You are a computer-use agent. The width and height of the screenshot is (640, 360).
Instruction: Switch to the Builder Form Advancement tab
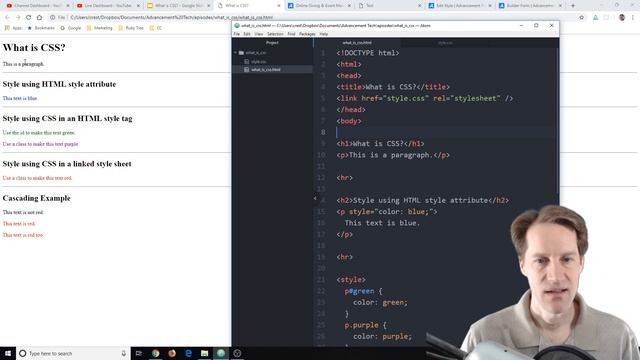(x=530, y=6)
